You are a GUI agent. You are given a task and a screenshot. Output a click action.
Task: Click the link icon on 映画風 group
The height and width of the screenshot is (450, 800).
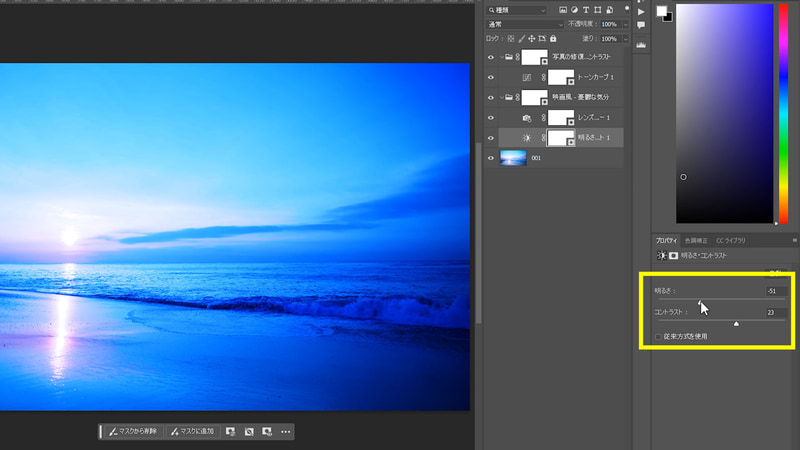coord(518,97)
